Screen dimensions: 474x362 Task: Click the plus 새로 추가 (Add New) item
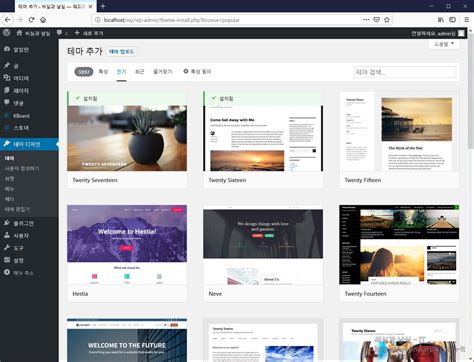click(89, 33)
